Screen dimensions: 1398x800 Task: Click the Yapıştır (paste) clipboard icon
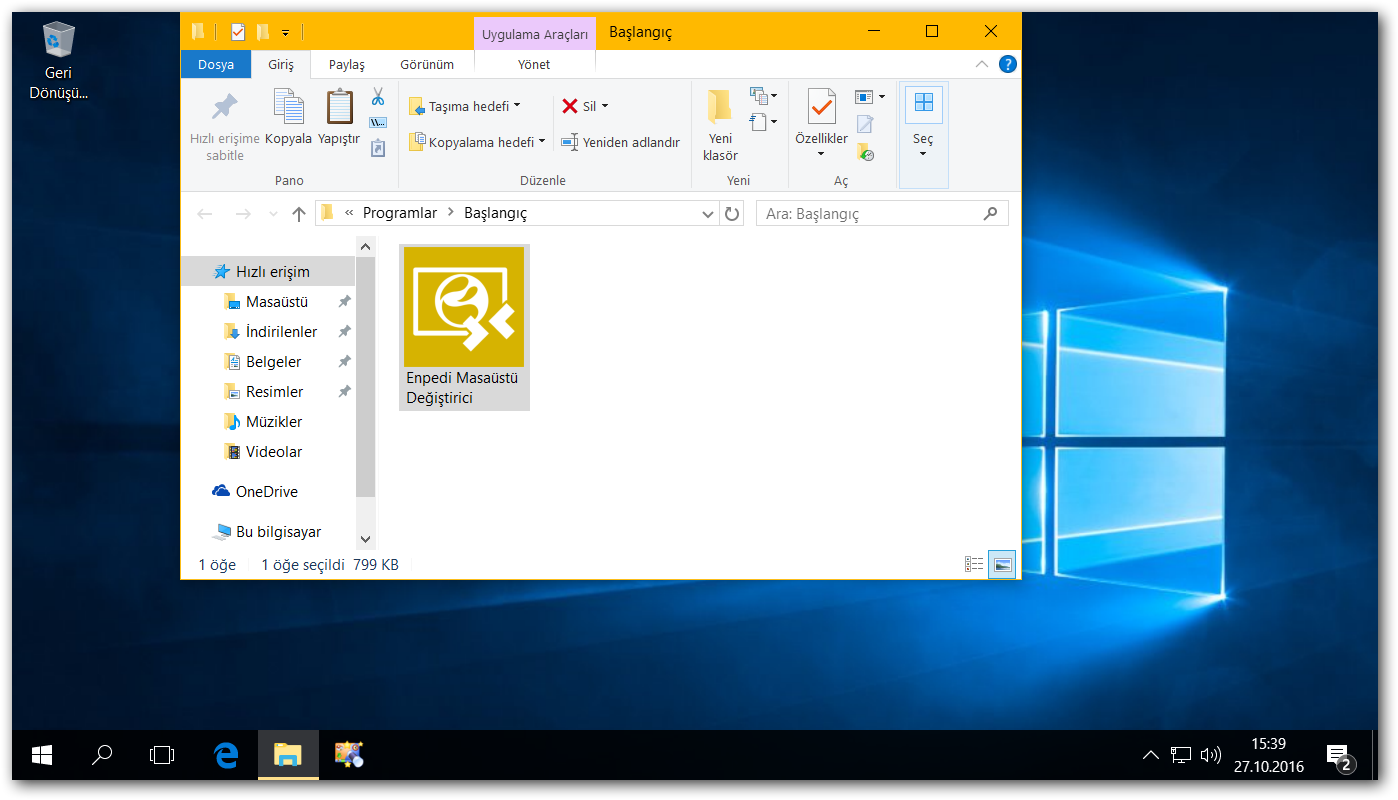click(x=339, y=107)
